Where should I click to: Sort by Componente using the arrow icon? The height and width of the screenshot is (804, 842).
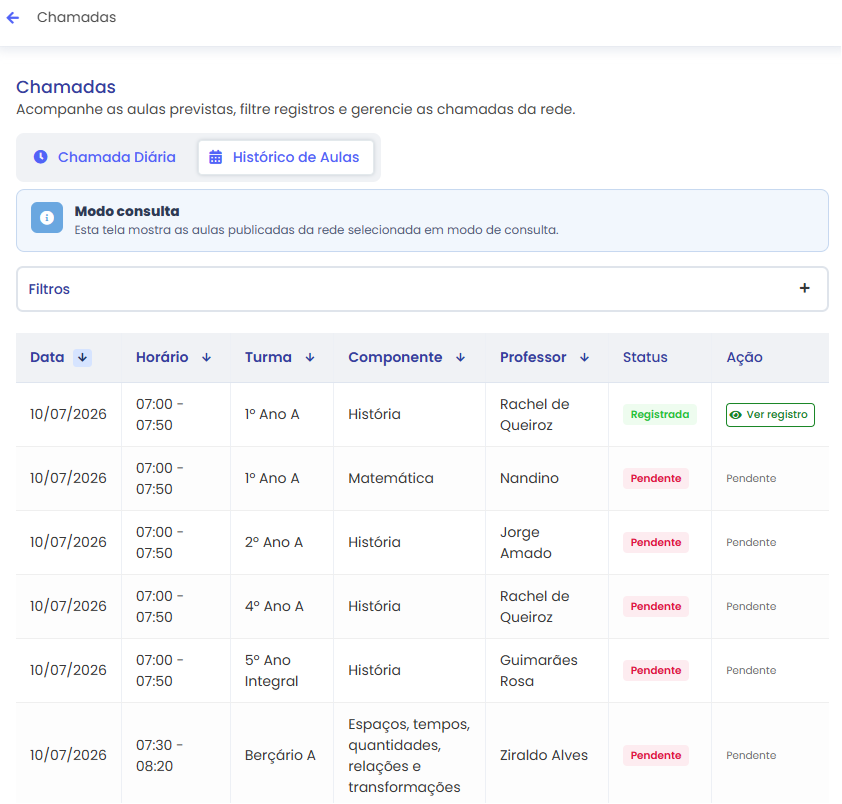pos(460,358)
